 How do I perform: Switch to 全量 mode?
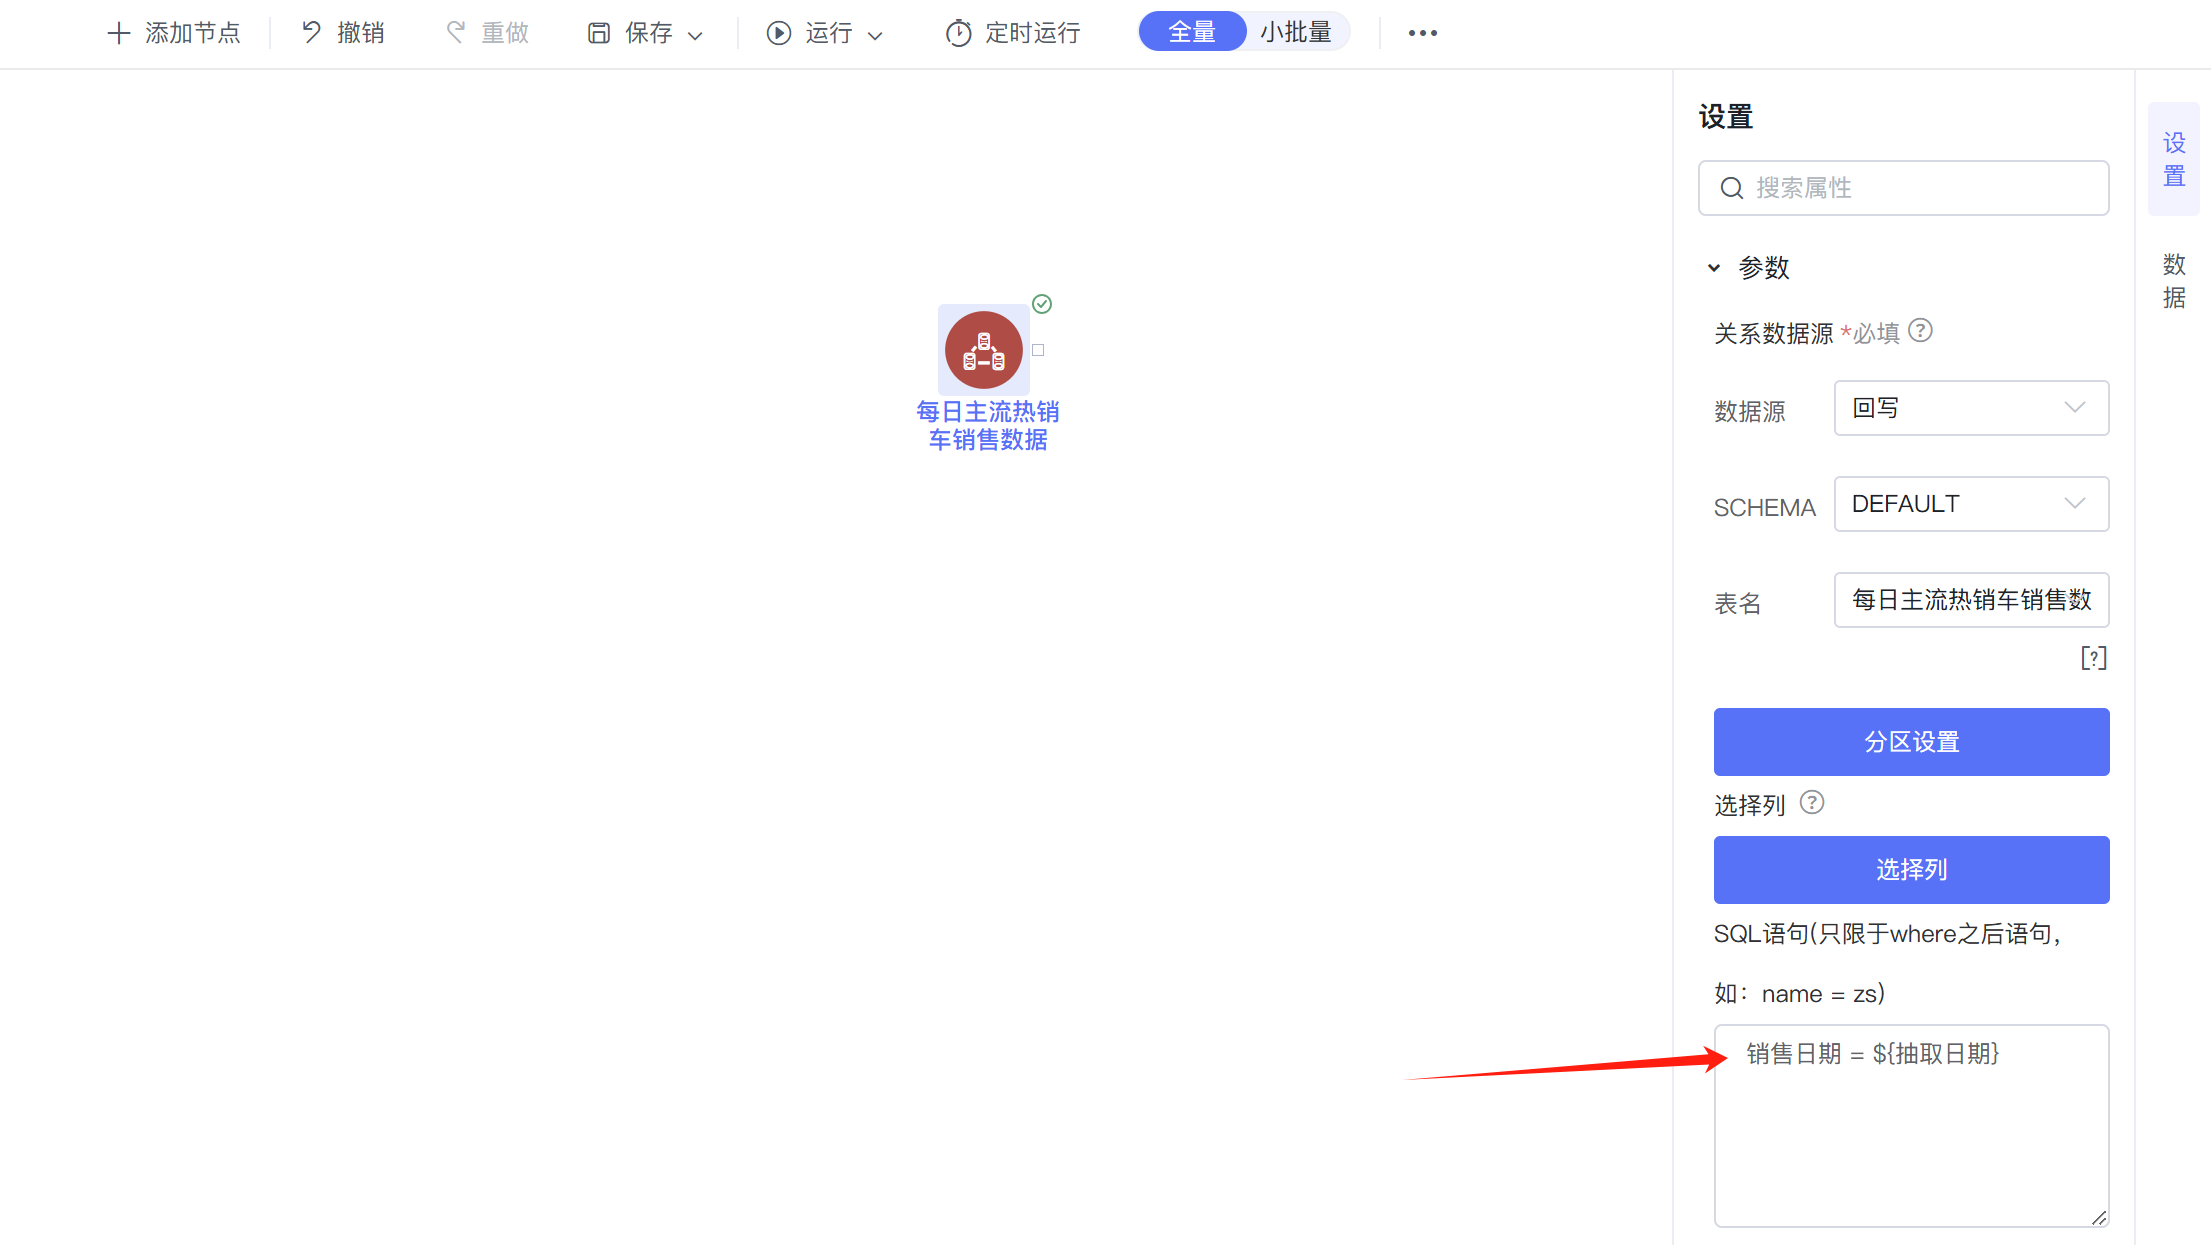point(1192,32)
